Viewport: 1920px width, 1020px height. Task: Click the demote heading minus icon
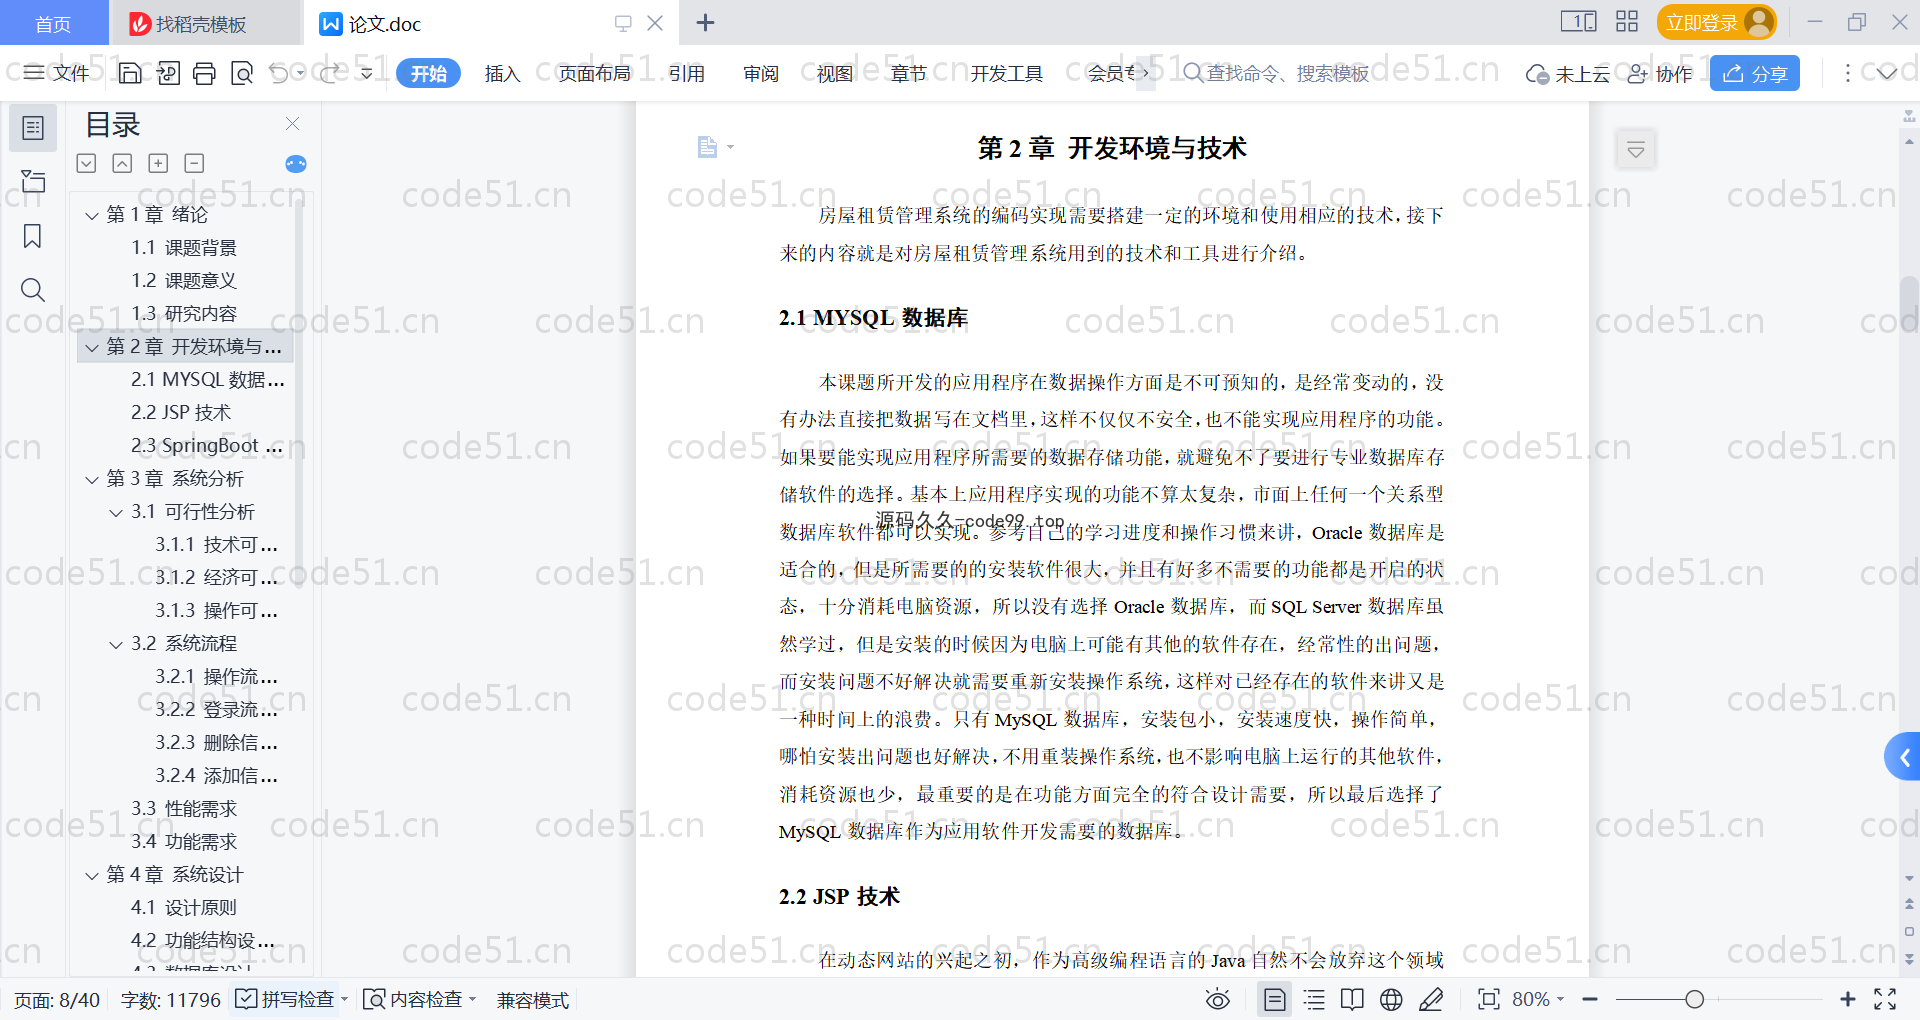coord(195,163)
